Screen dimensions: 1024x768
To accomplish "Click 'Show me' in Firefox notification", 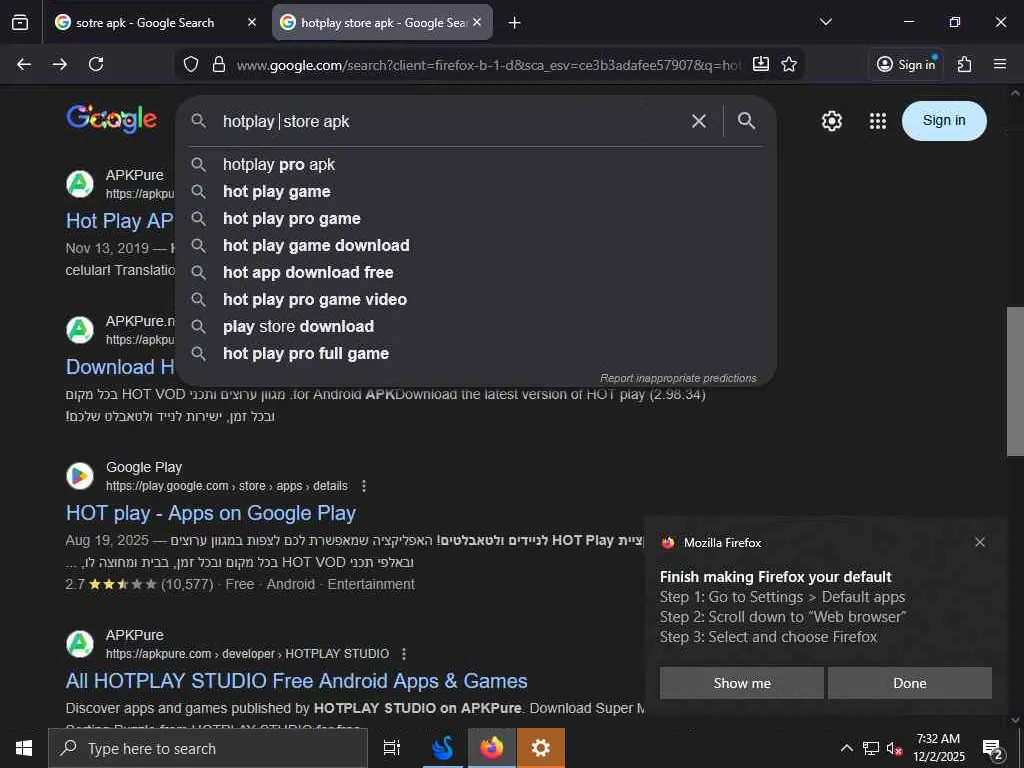I will pyautogui.click(x=742, y=683).
